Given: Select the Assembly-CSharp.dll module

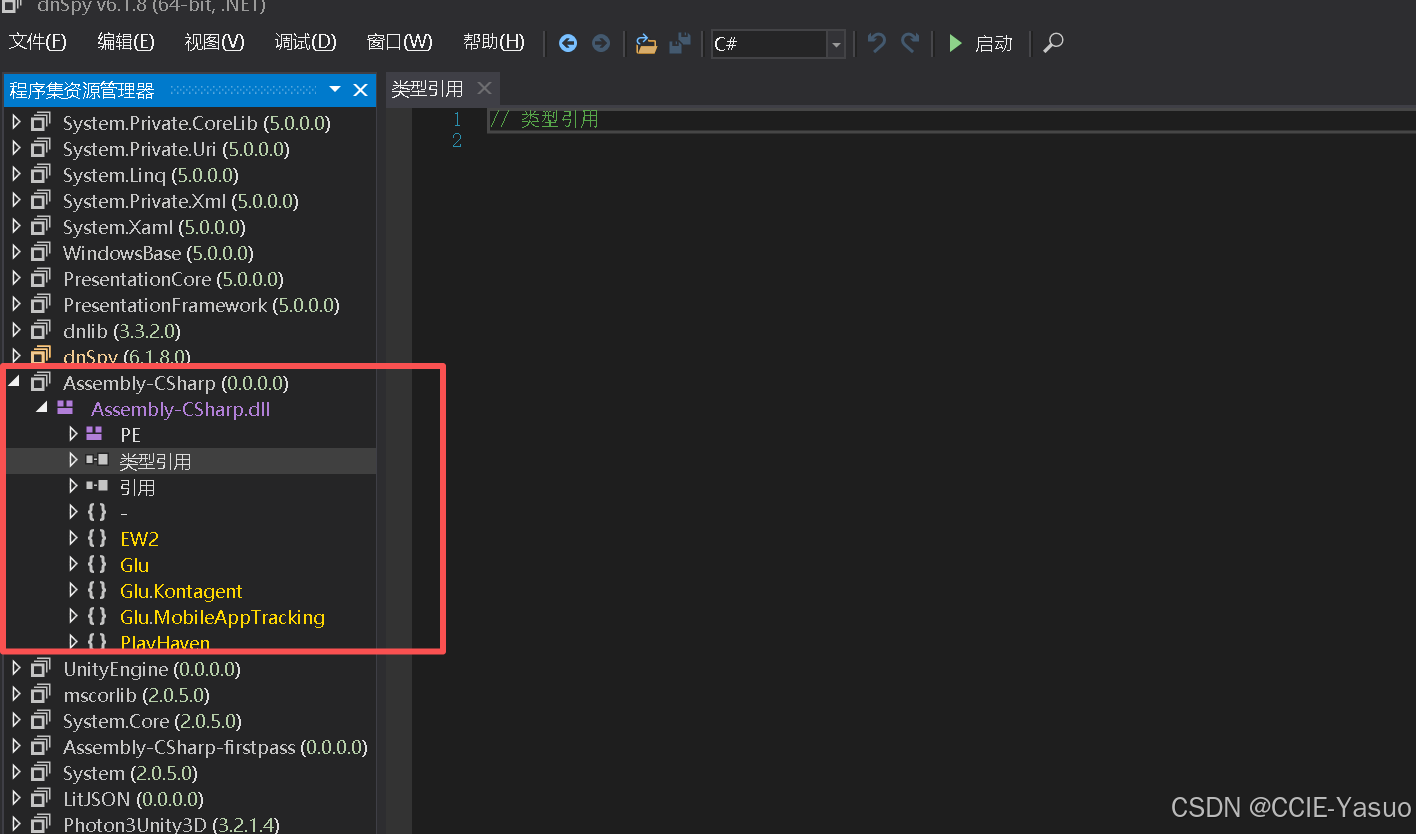Looking at the screenshot, I should tap(180, 409).
